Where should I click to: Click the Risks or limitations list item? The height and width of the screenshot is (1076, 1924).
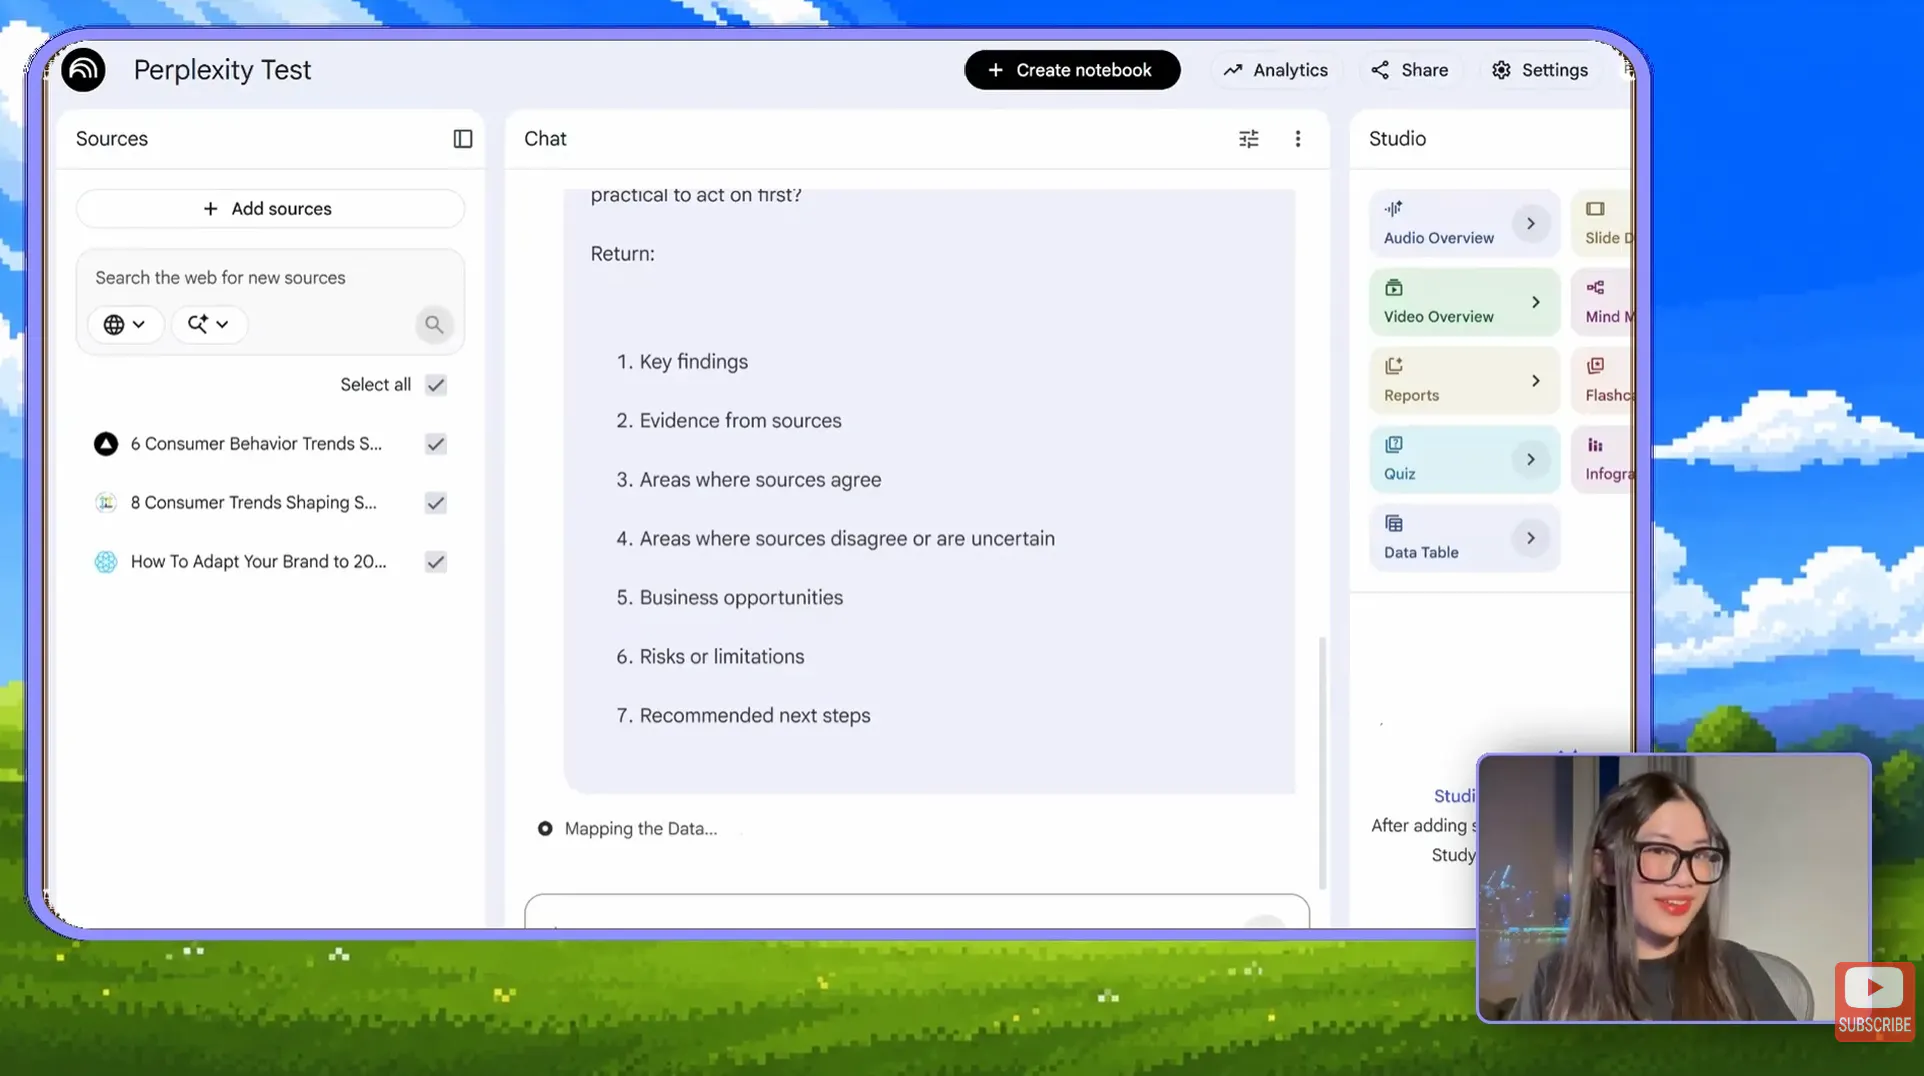tap(721, 657)
